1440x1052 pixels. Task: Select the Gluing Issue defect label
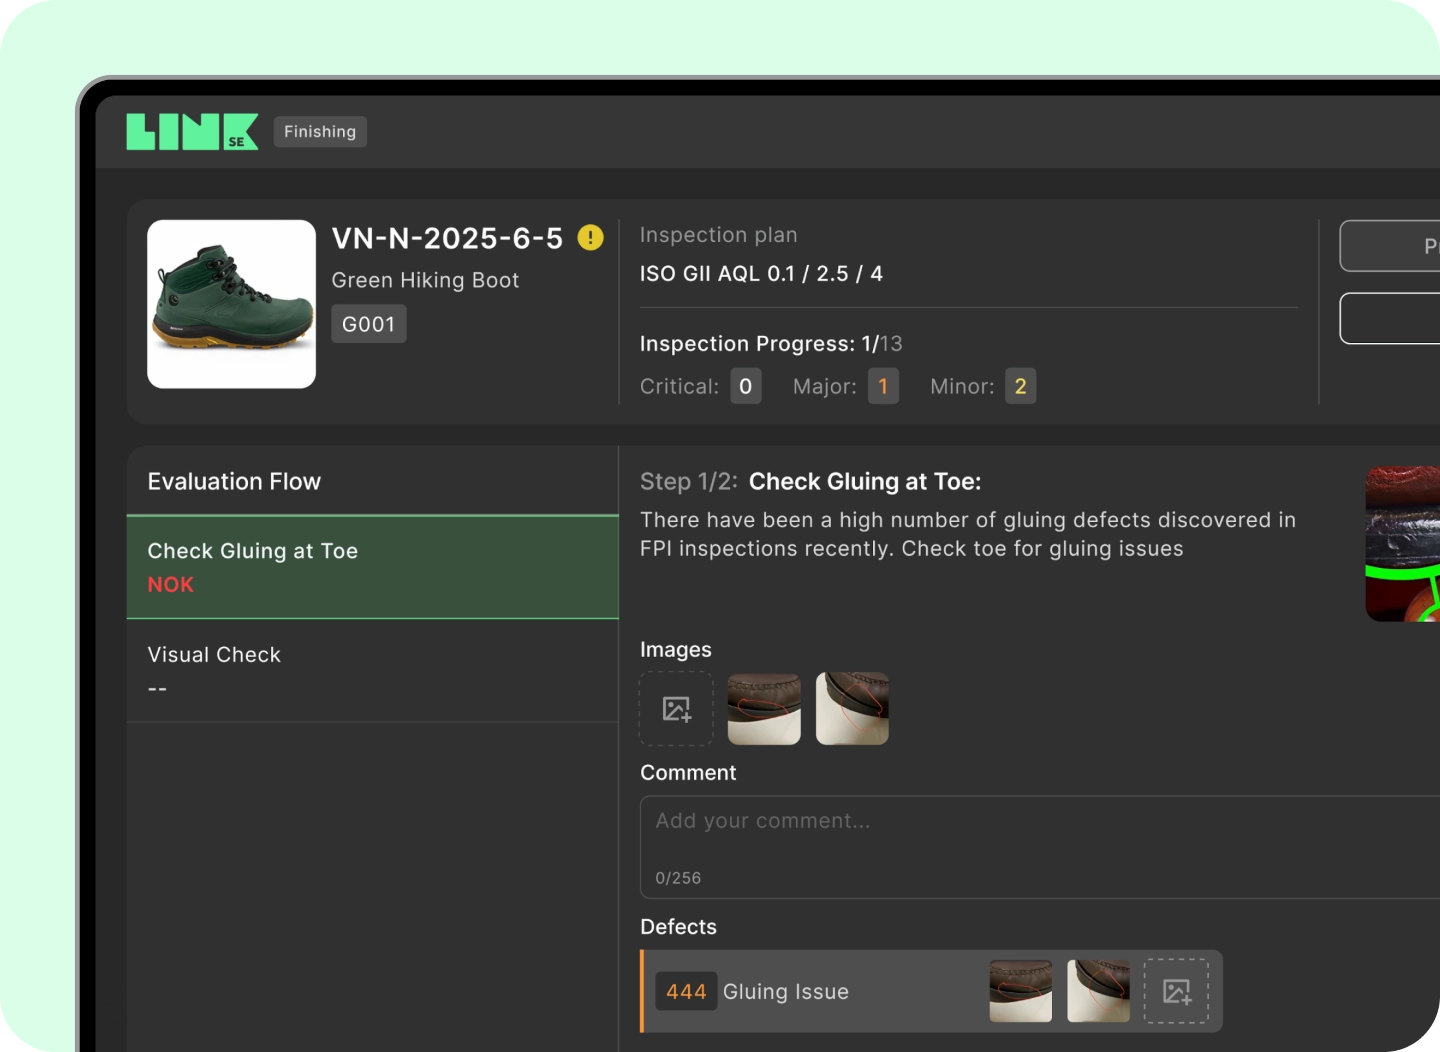coord(786,992)
